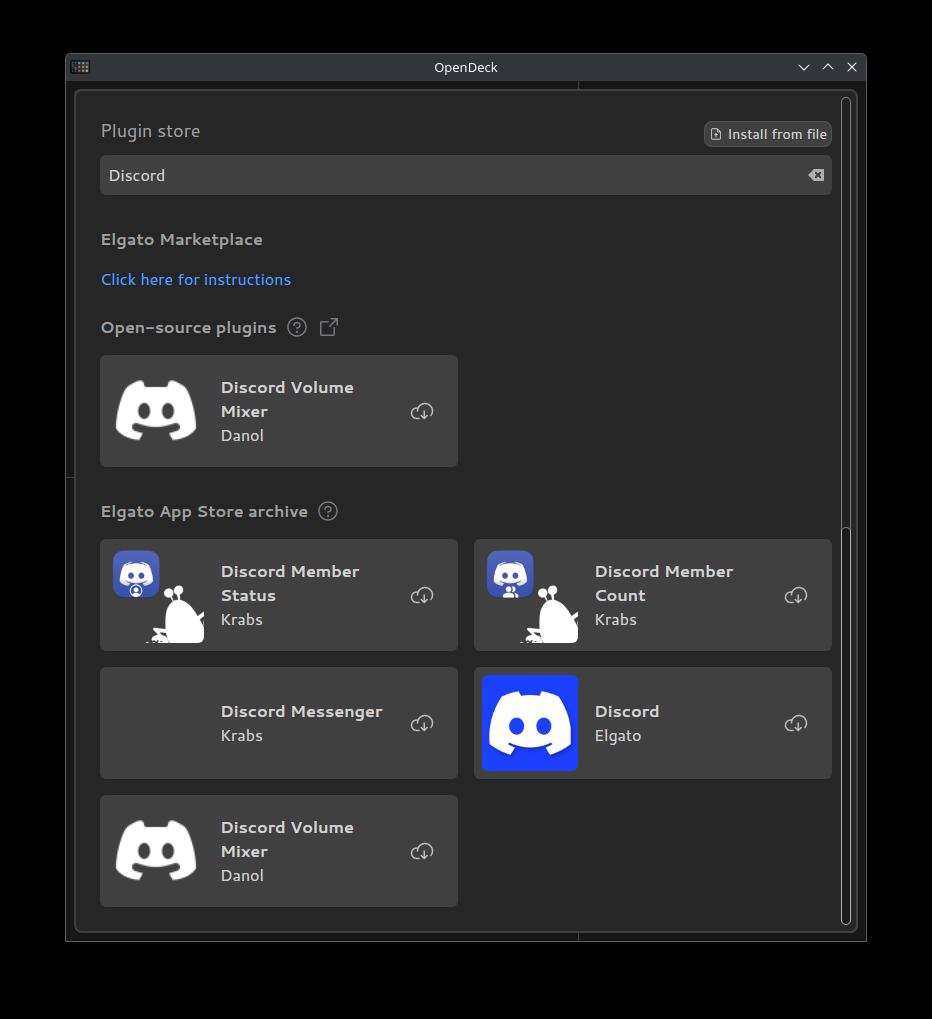Viewport: 932px width, 1019px height.
Task: Maximize the OpenDeck window
Action: (x=828, y=67)
